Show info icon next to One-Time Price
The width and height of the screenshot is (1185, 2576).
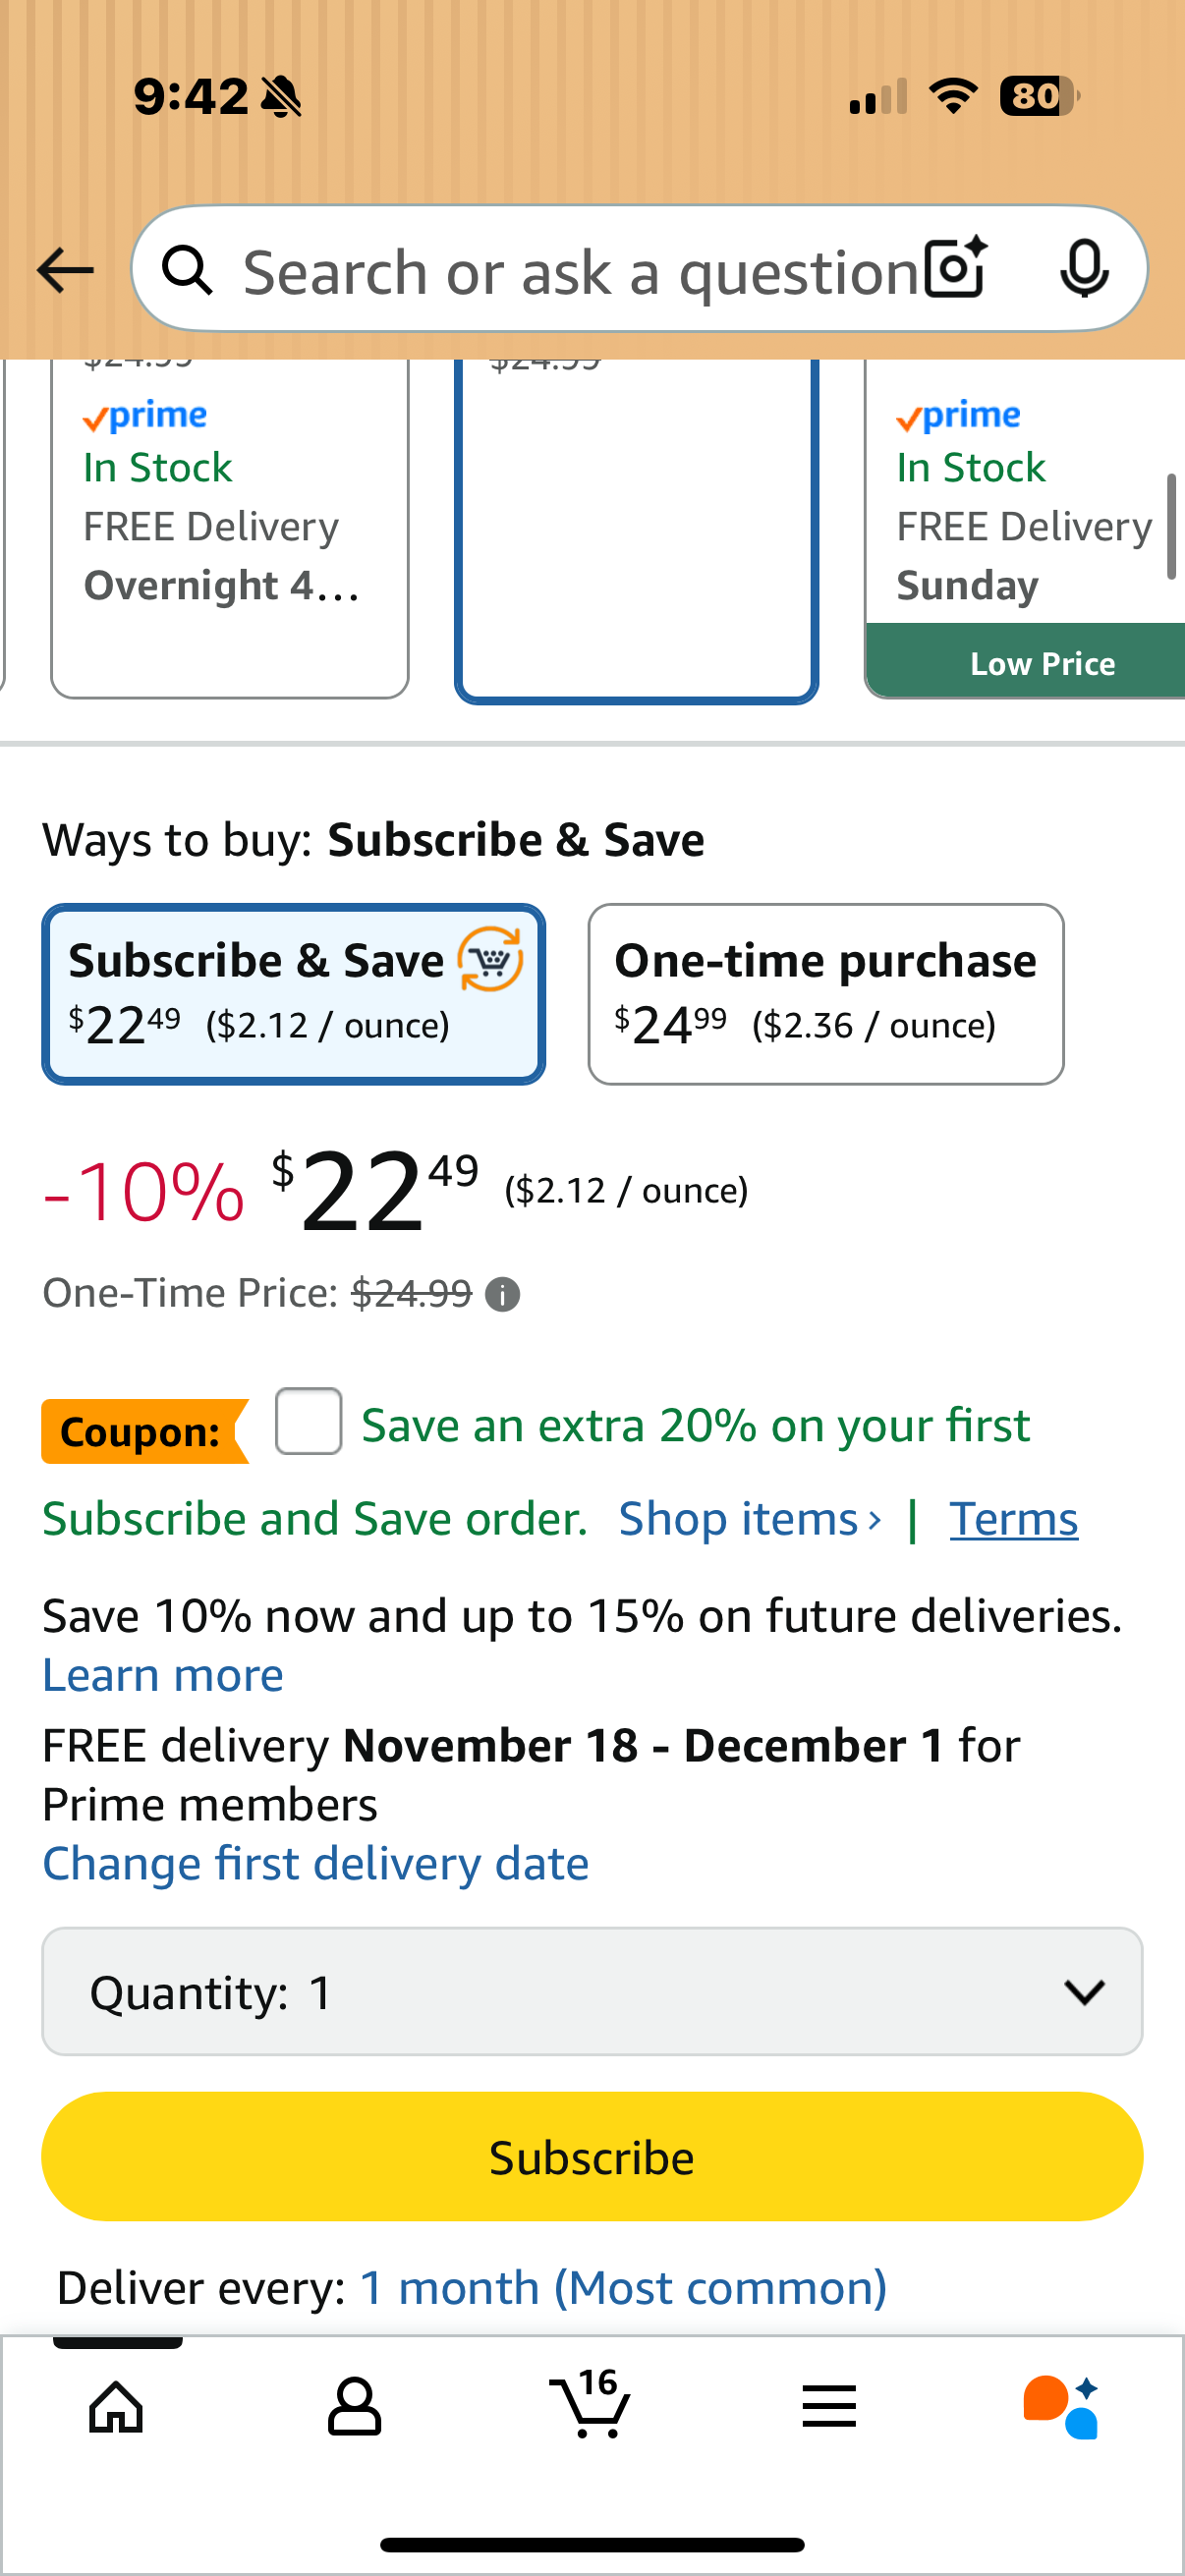point(502,1295)
